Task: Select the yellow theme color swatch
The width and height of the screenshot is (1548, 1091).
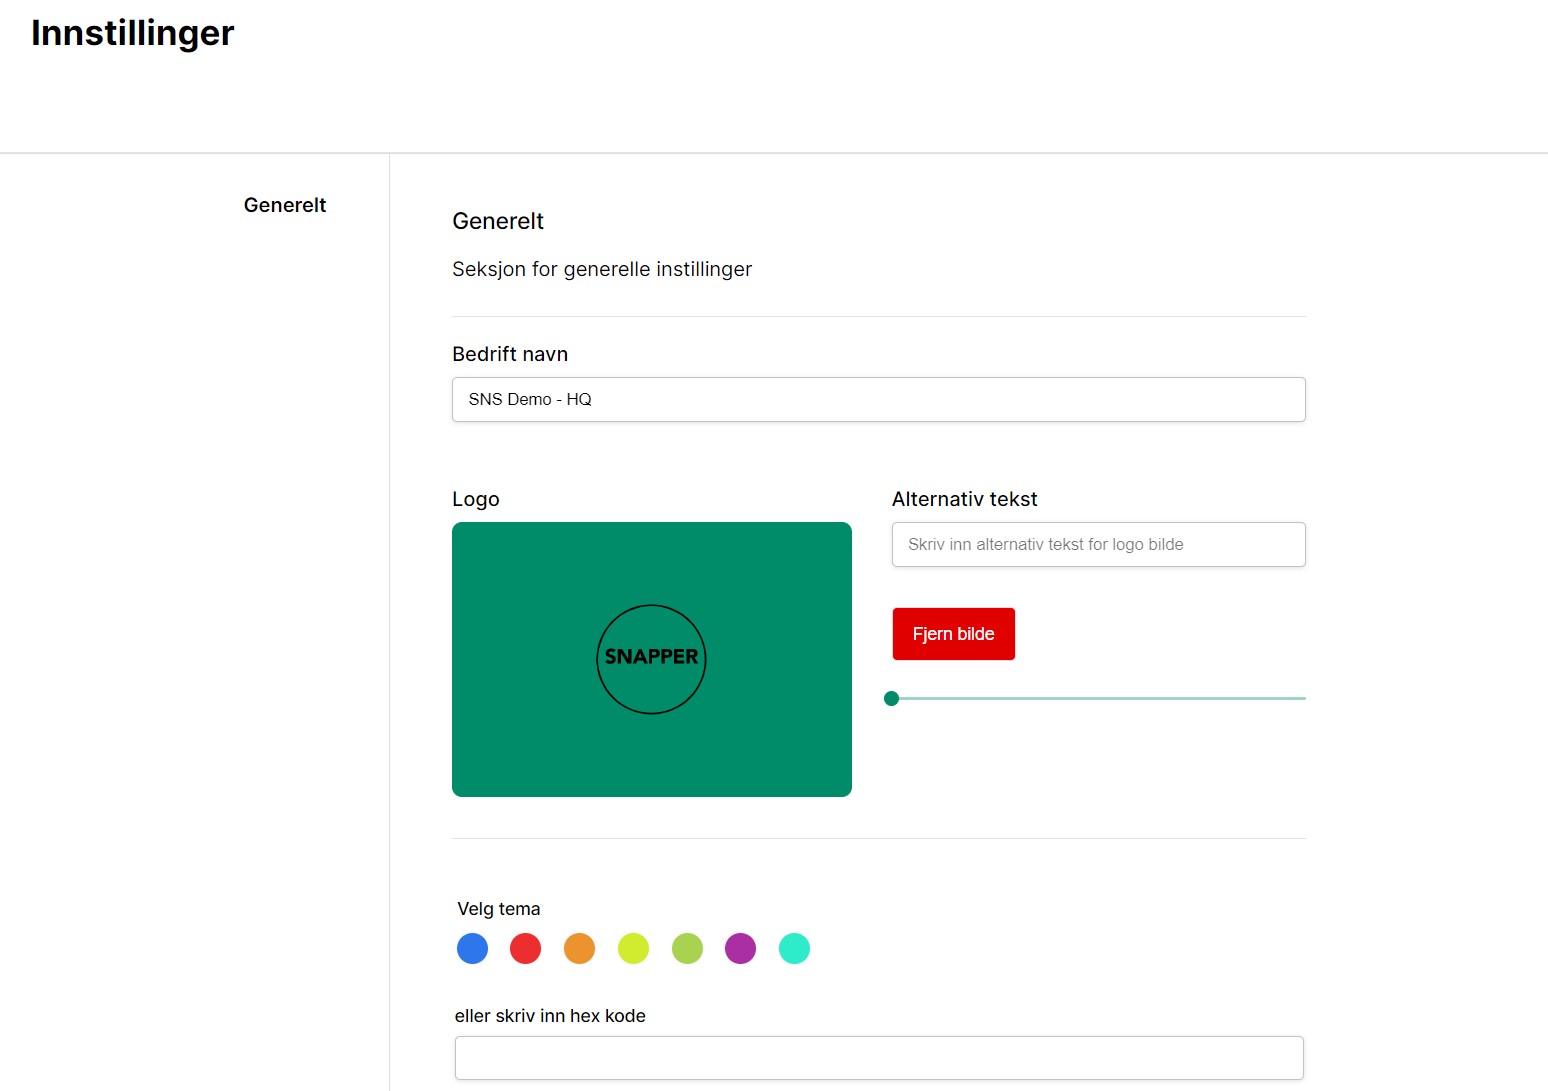Action: (x=633, y=948)
